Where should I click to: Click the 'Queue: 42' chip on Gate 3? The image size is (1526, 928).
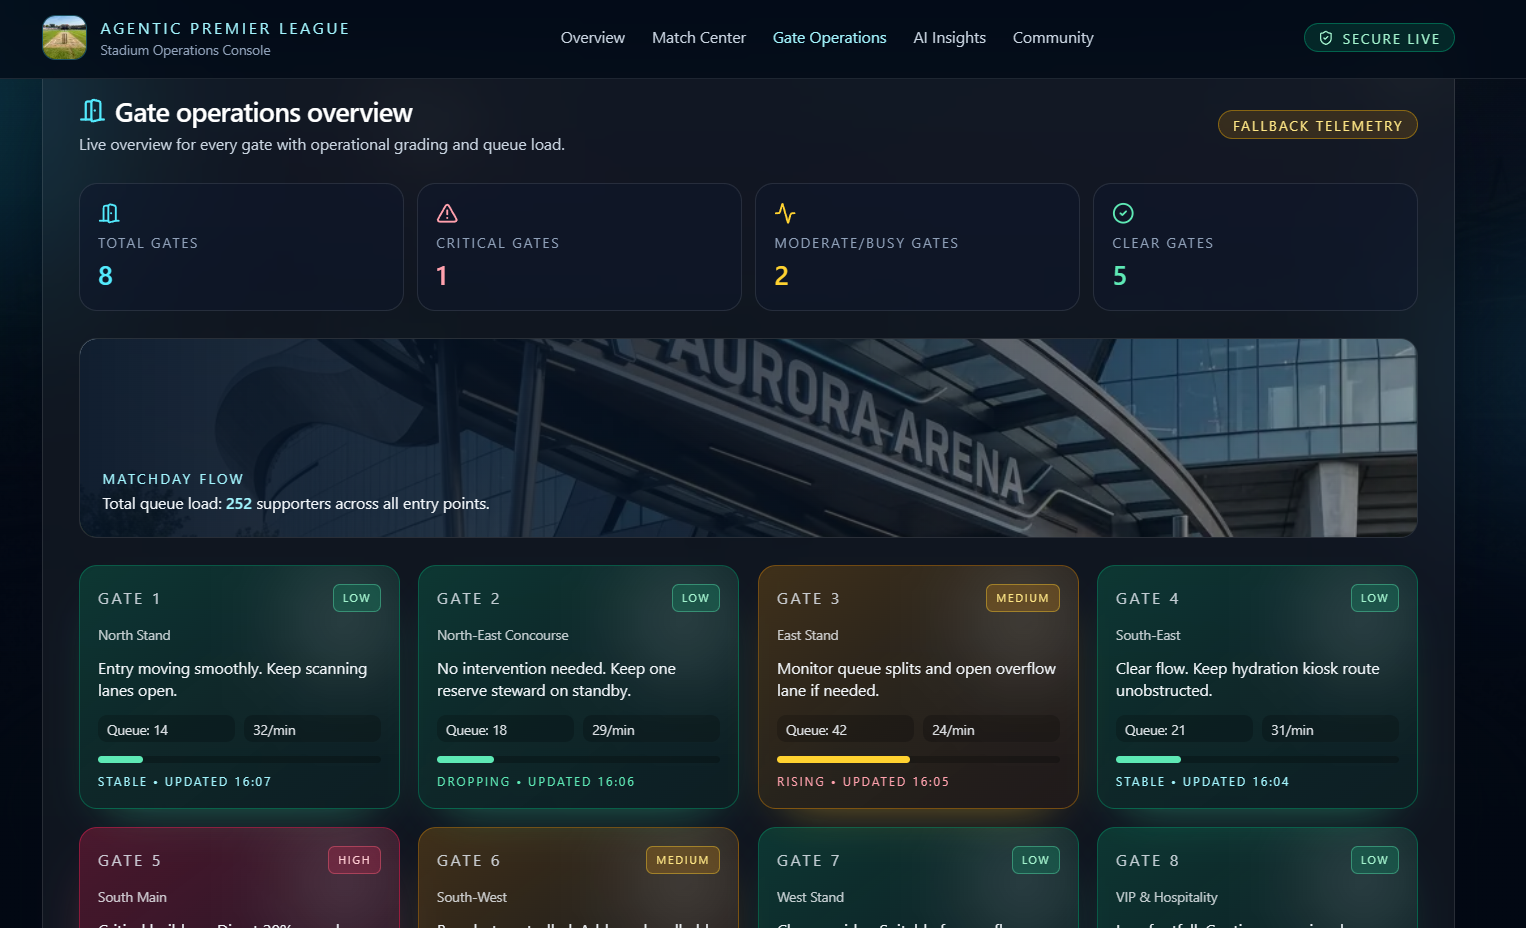point(845,730)
